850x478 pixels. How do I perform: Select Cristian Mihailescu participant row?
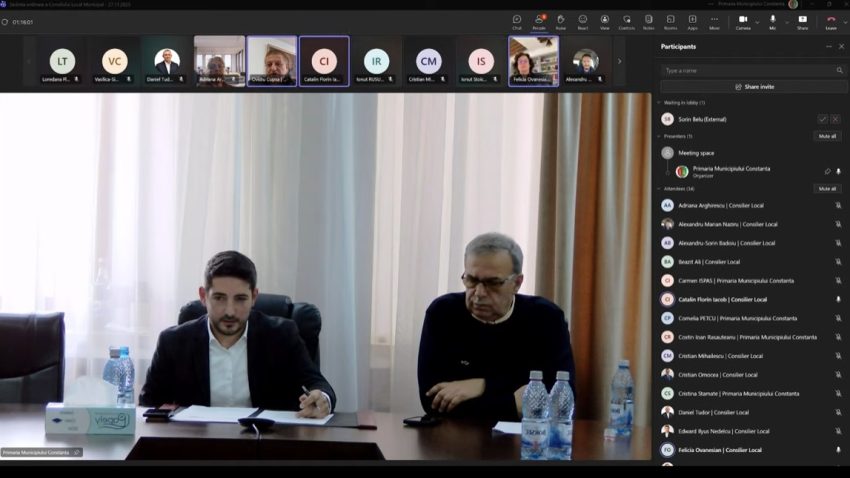pyautogui.click(x=751, y=356)
